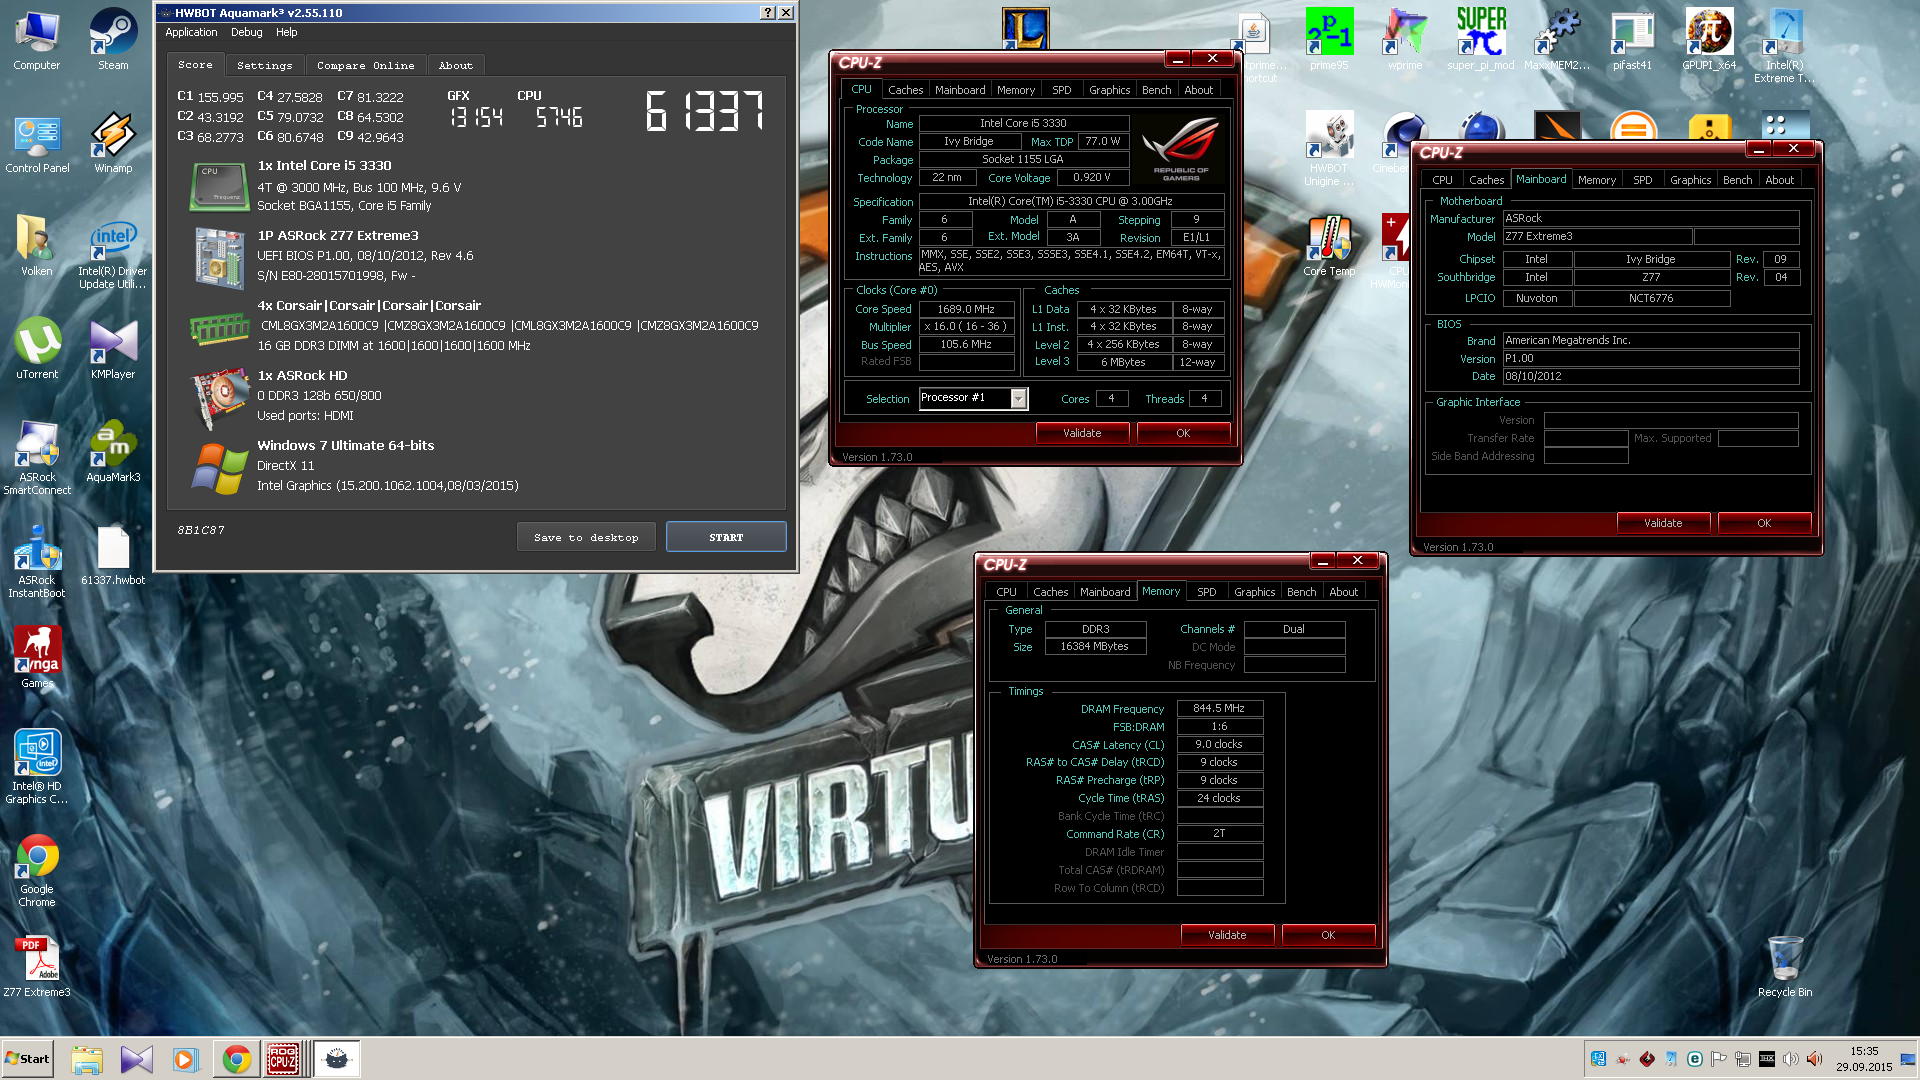Open the file explorer taskbar icon

(87, 1059)
